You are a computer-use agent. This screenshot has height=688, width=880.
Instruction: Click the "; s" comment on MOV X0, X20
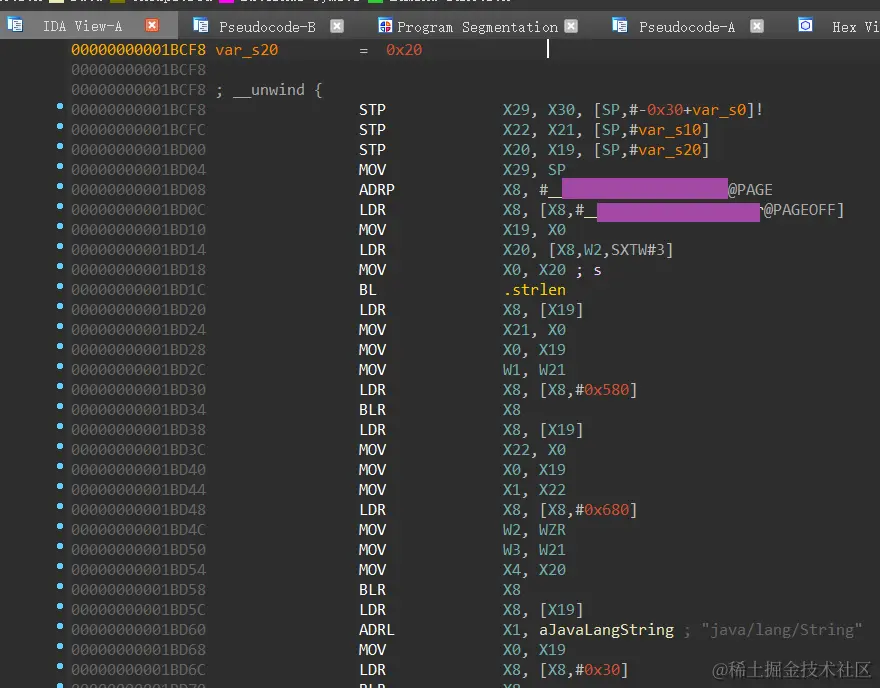point(588,270)
